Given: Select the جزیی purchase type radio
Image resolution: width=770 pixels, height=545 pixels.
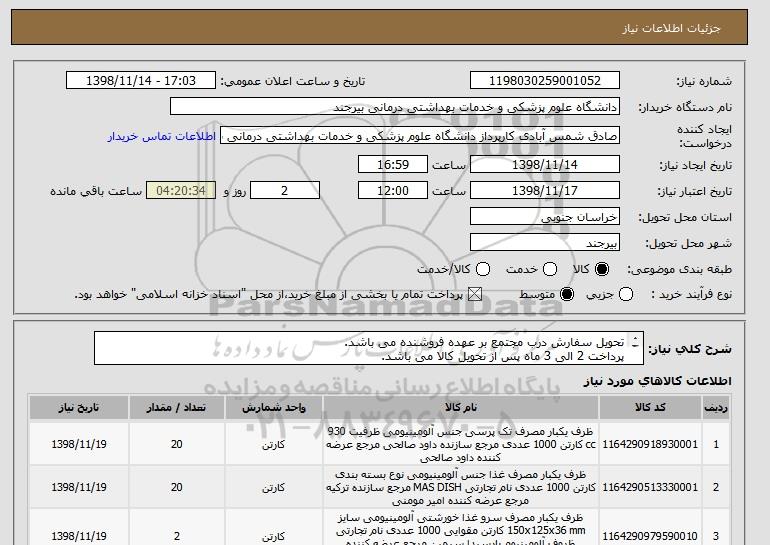Looking at the screenshot, I should (626, 295).
